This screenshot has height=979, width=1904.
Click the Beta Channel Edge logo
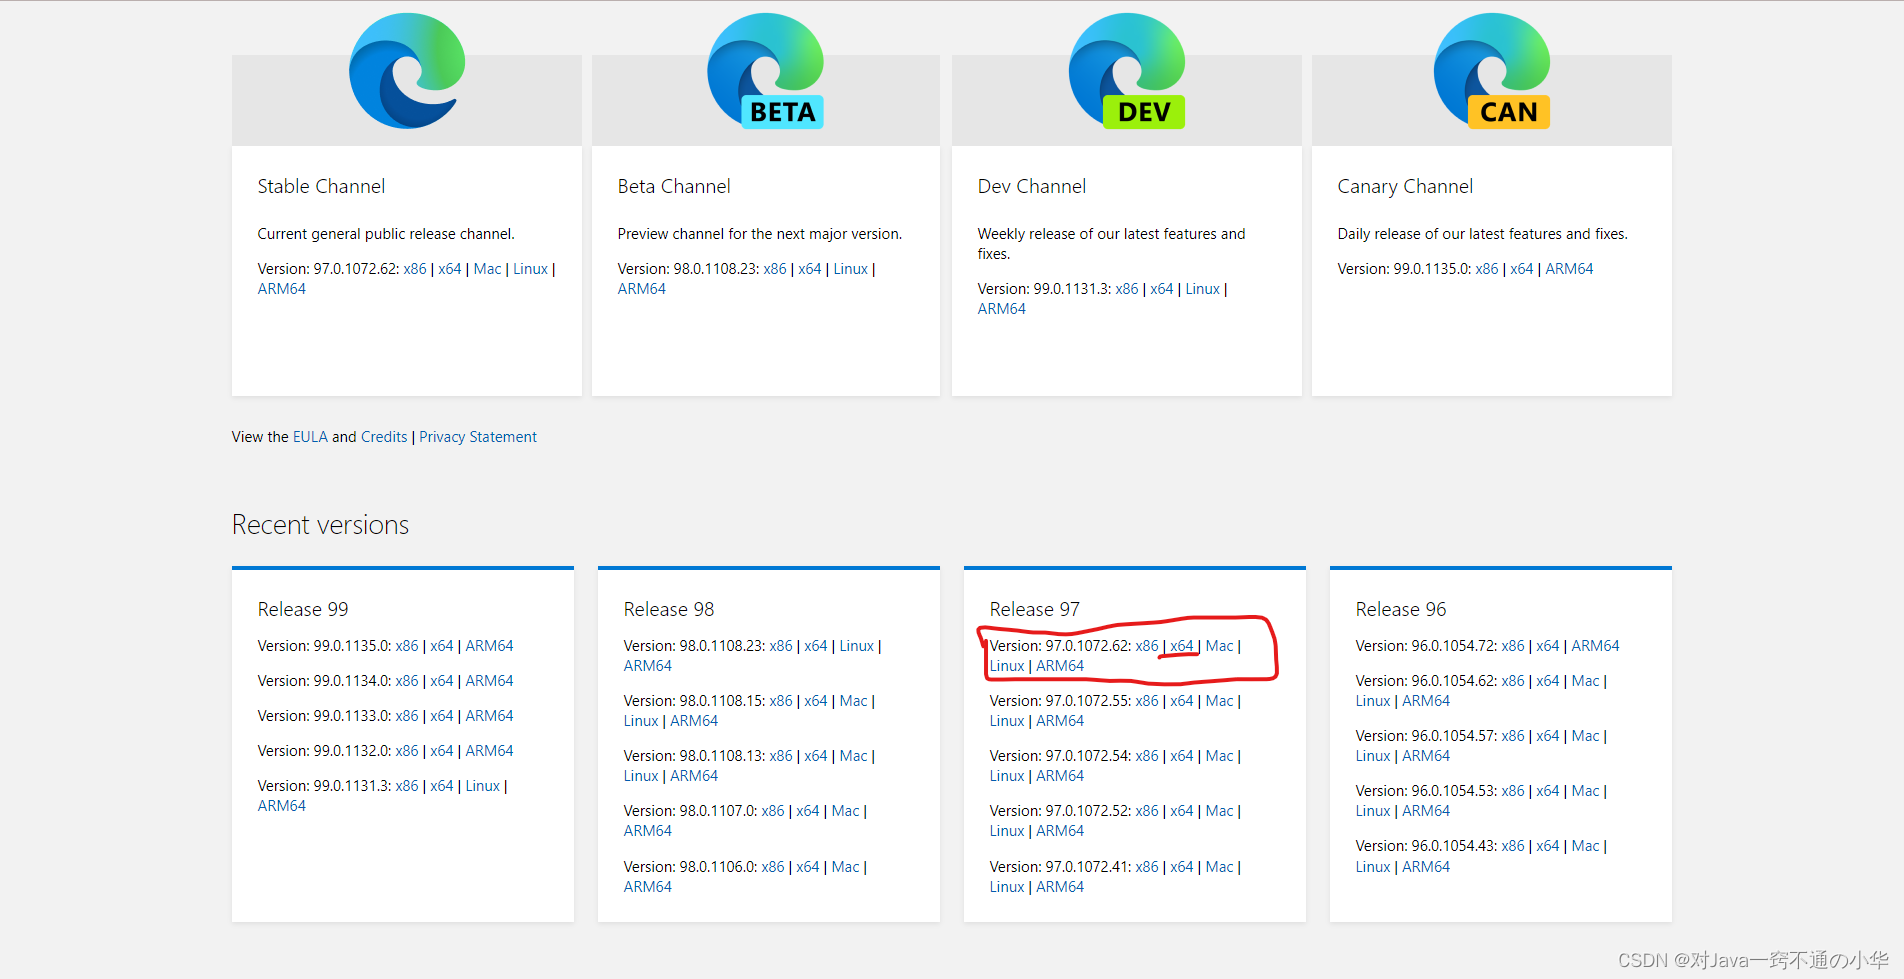pyautogui.click(x=766, y=71)
